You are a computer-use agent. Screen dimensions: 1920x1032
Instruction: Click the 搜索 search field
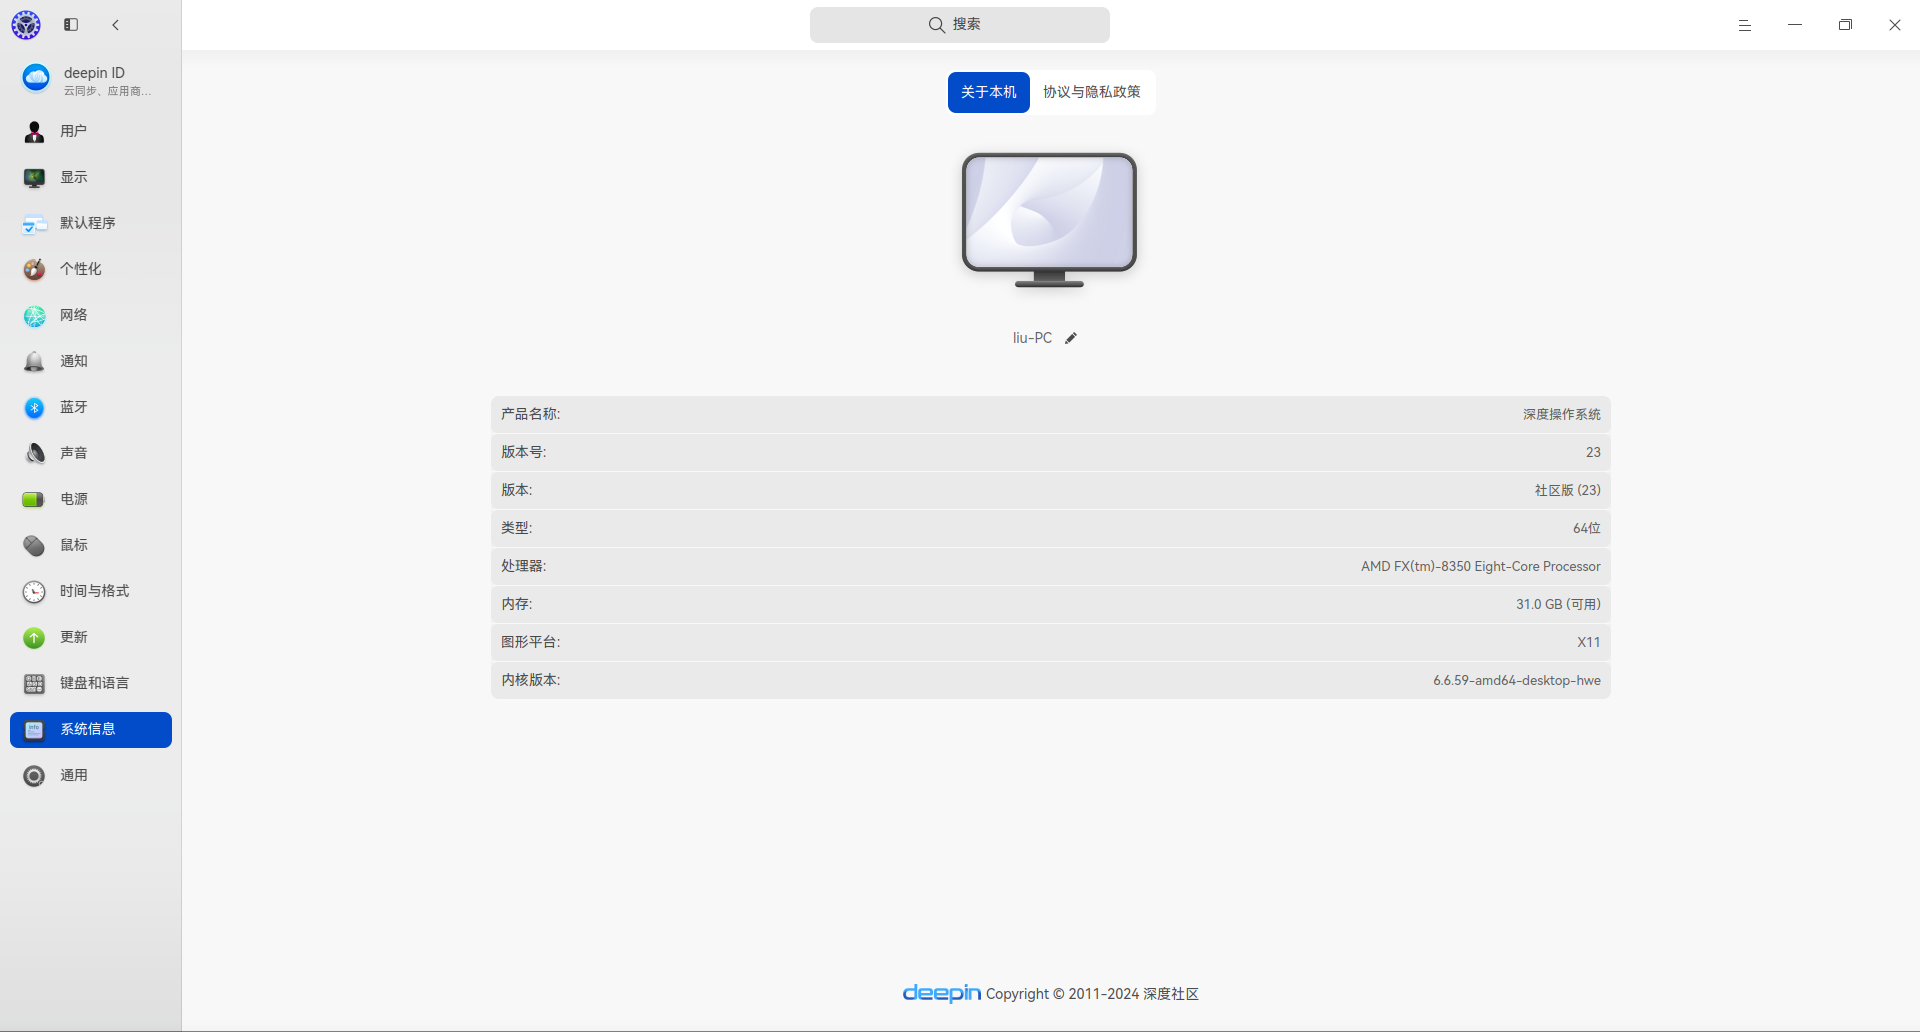click(960, 25)
